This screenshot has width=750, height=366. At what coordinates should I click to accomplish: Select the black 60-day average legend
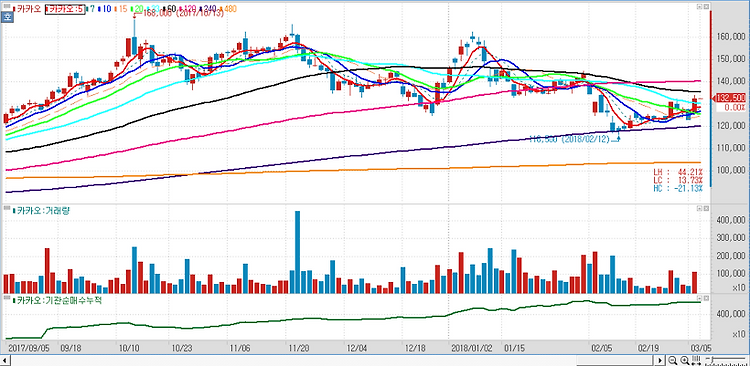click(x=170, y=9)
